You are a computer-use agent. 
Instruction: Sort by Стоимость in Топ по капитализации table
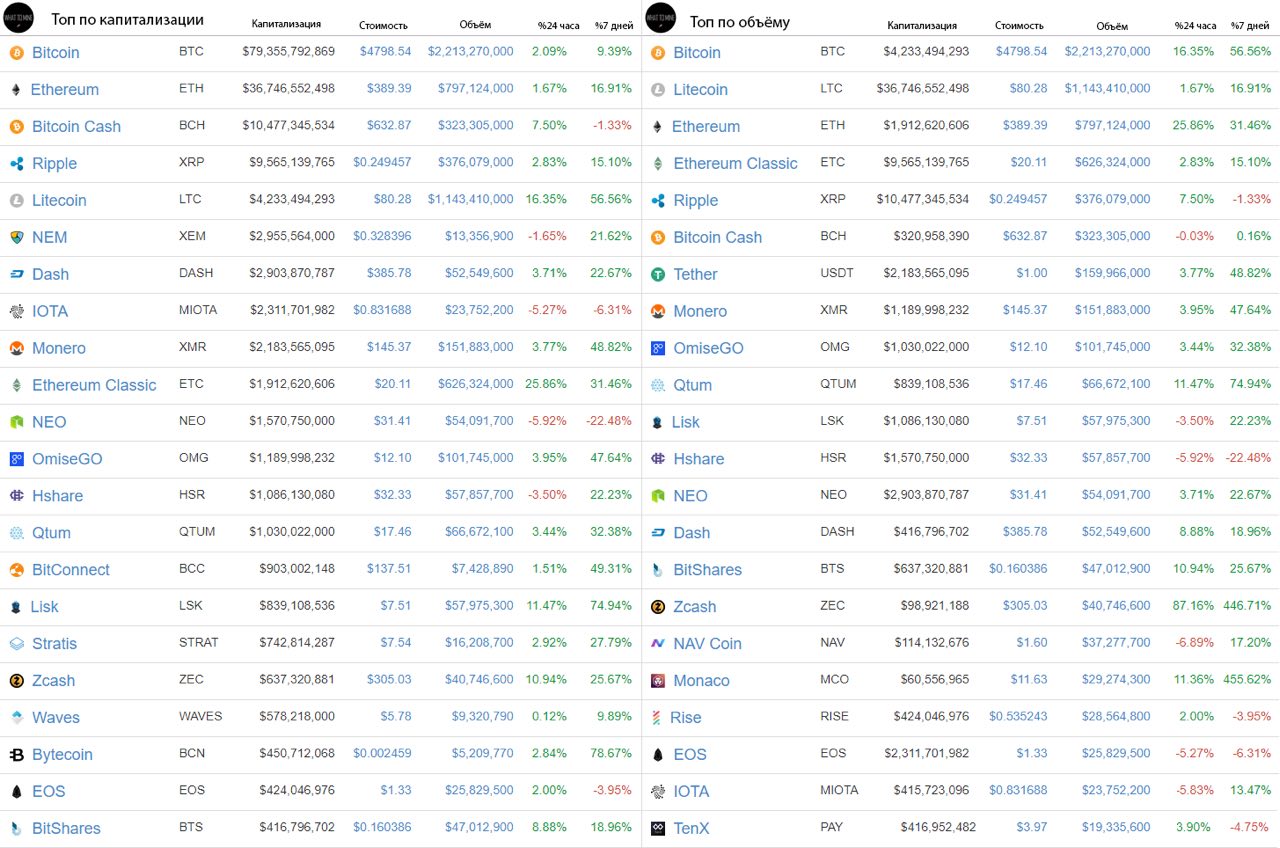tap(383, 24)
